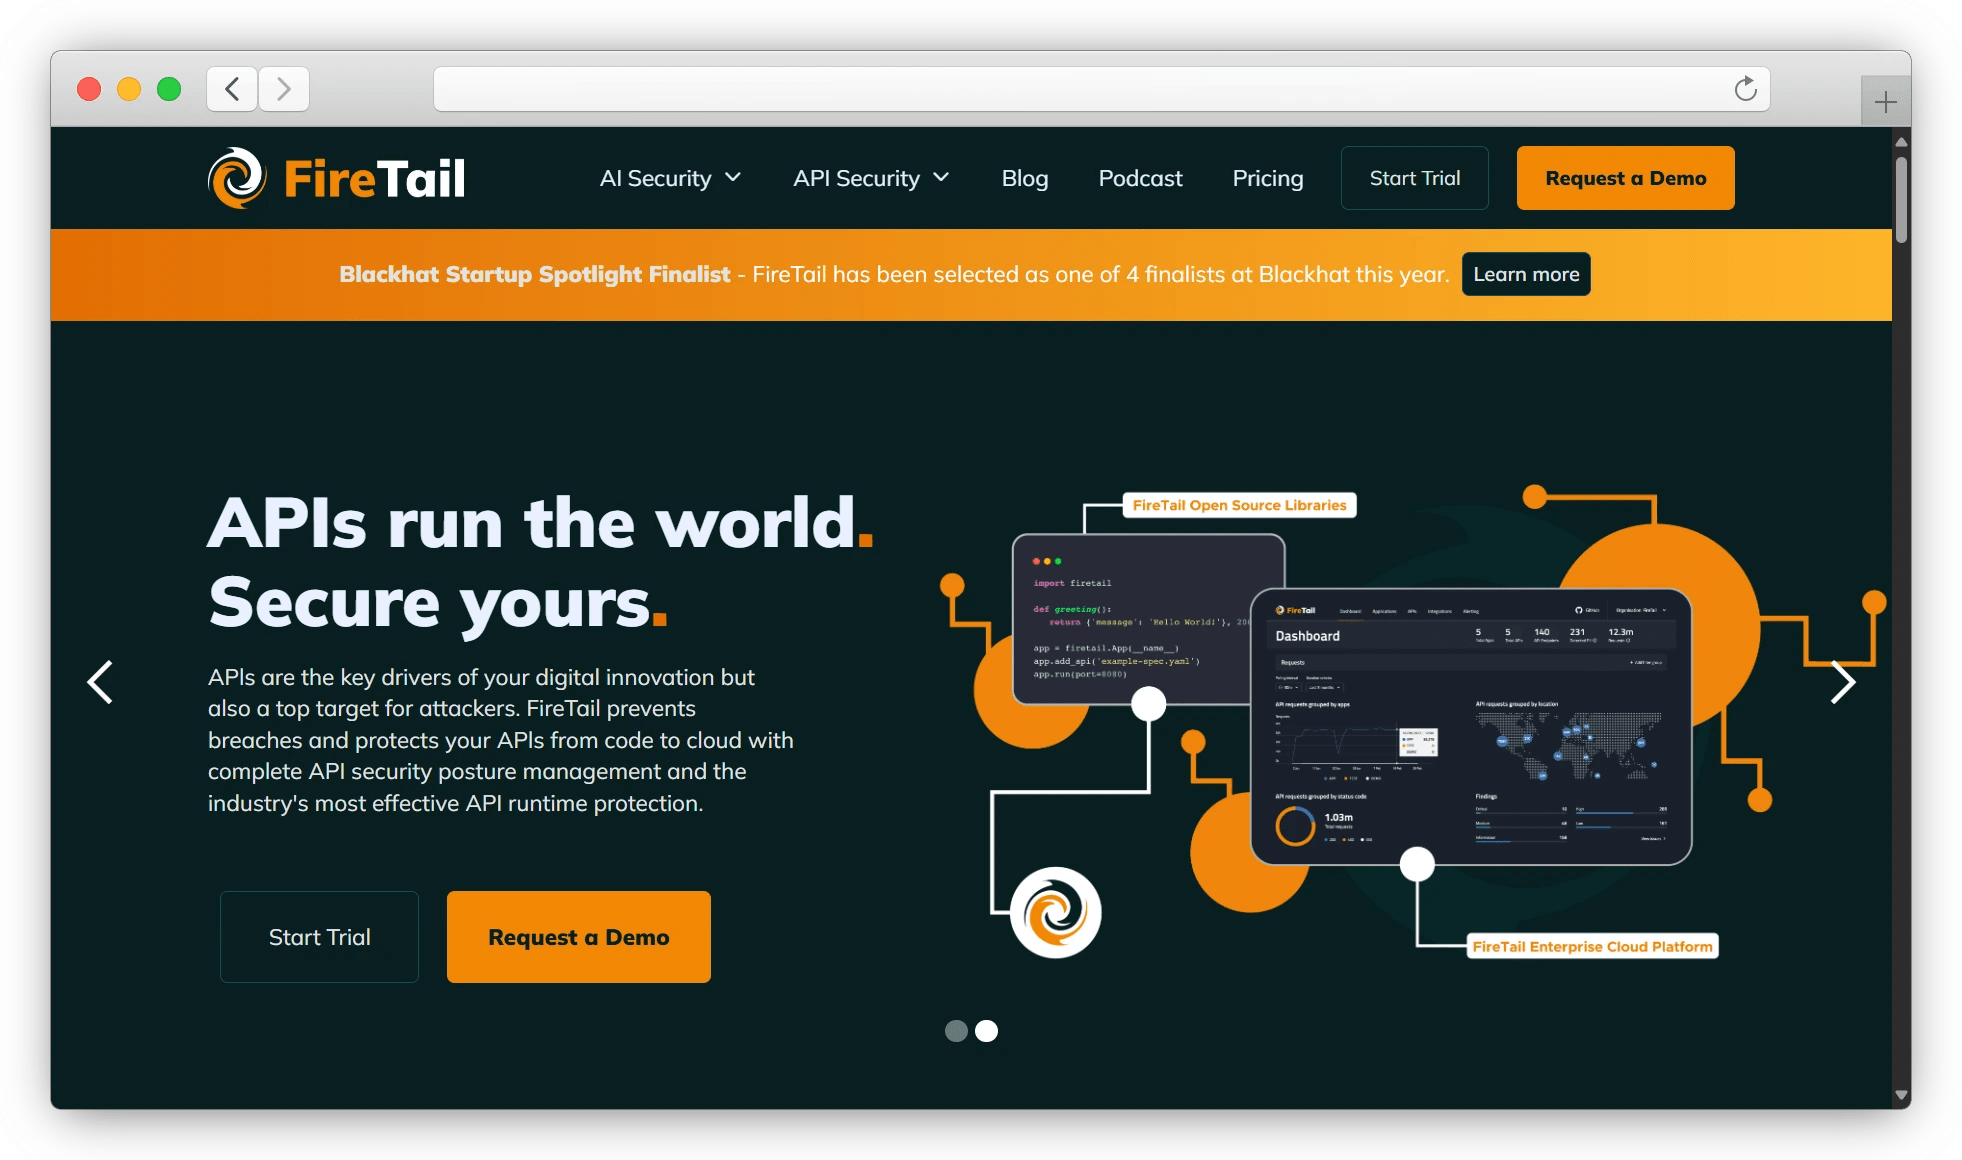Go to the Pricing page

click(x=1267, y=178)
